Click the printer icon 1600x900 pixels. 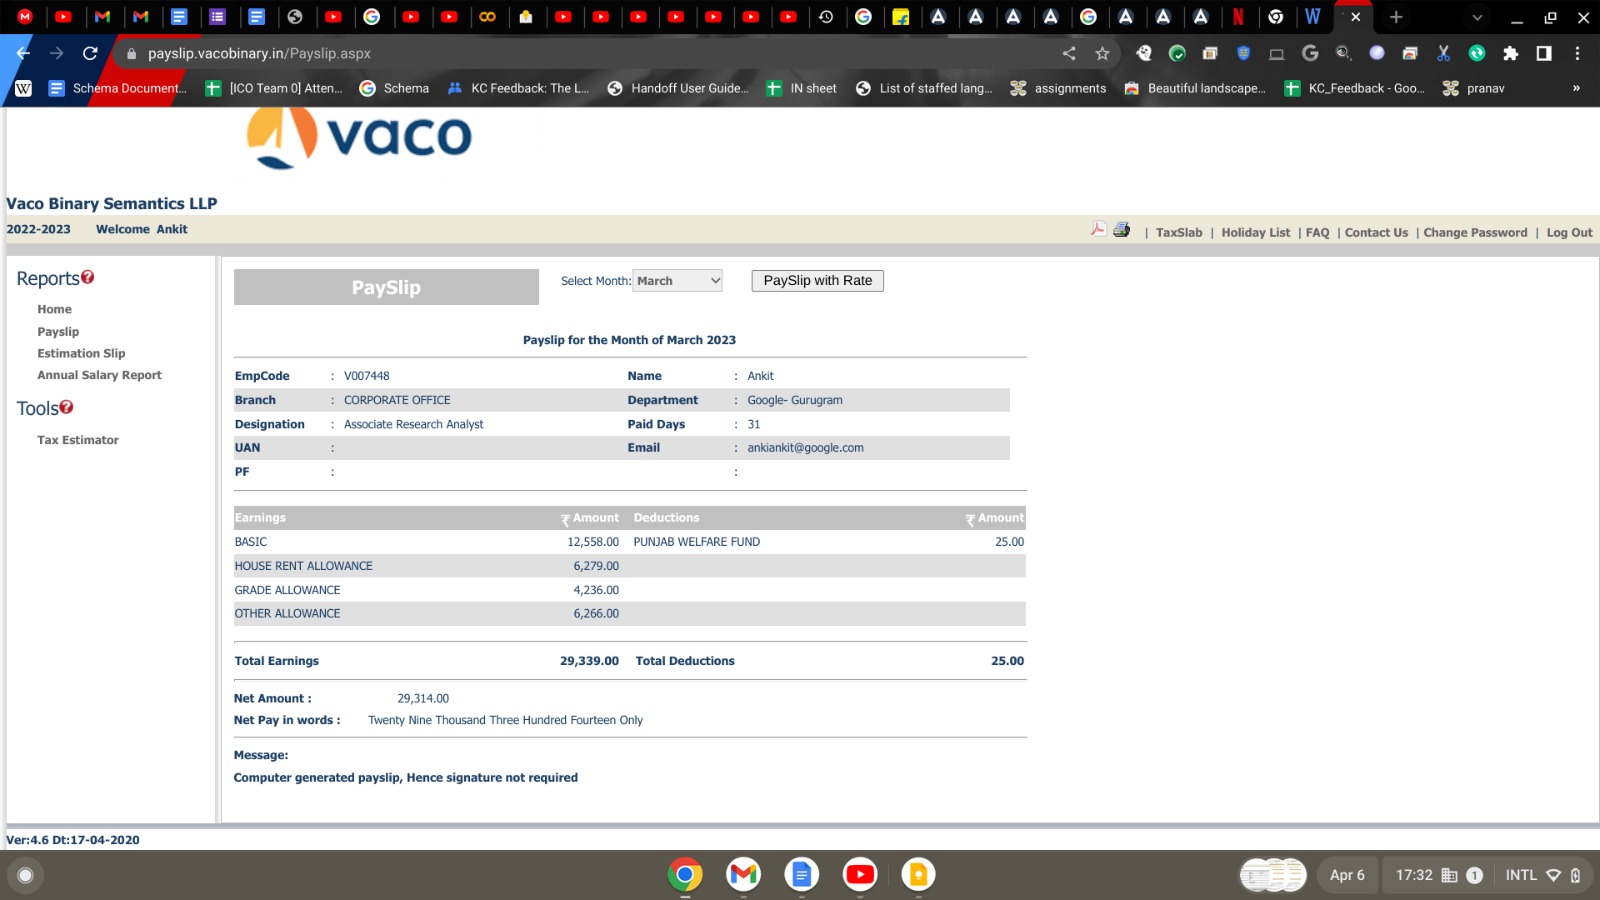point(1122,230)
